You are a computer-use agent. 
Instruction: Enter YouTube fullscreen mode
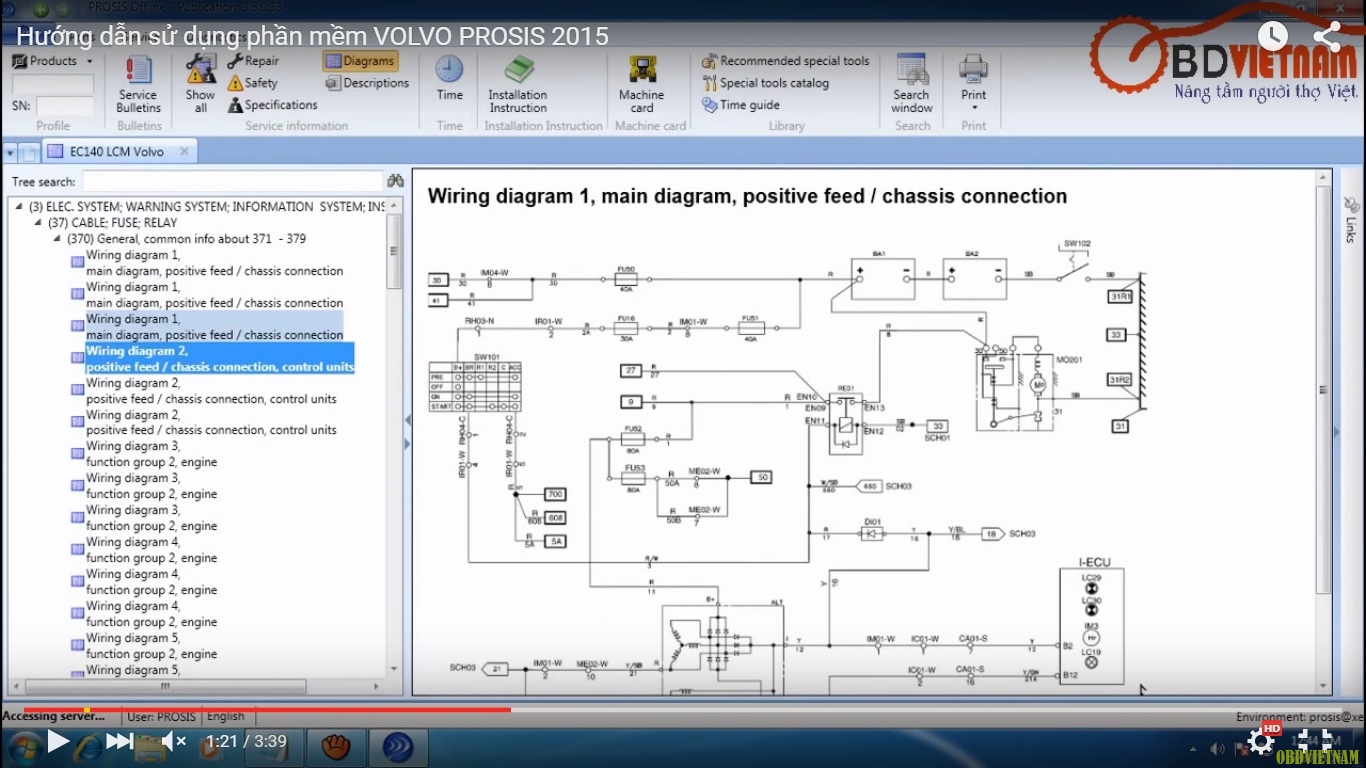[1316, 741]
